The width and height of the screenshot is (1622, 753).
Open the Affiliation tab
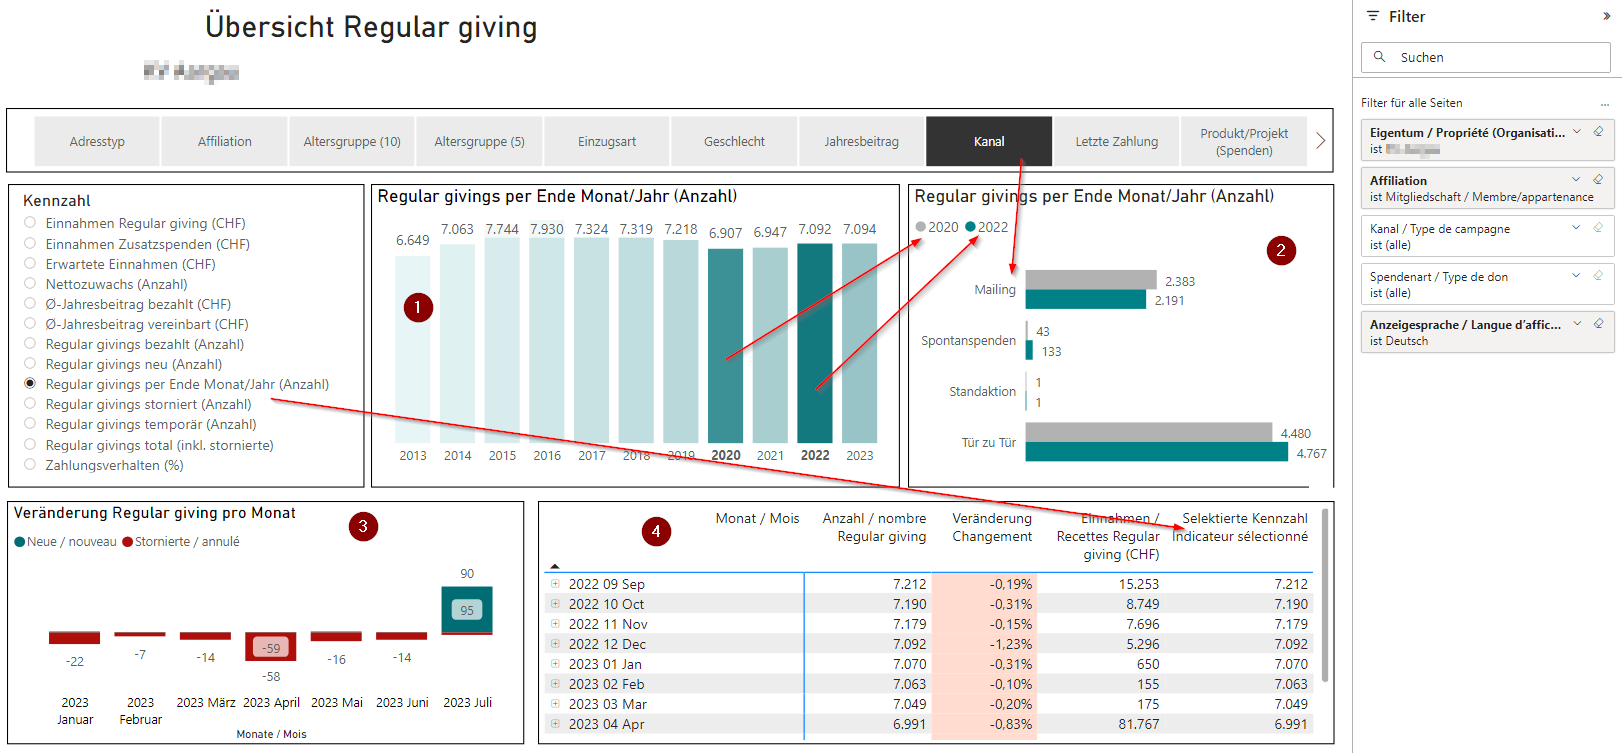coord(225,141)
